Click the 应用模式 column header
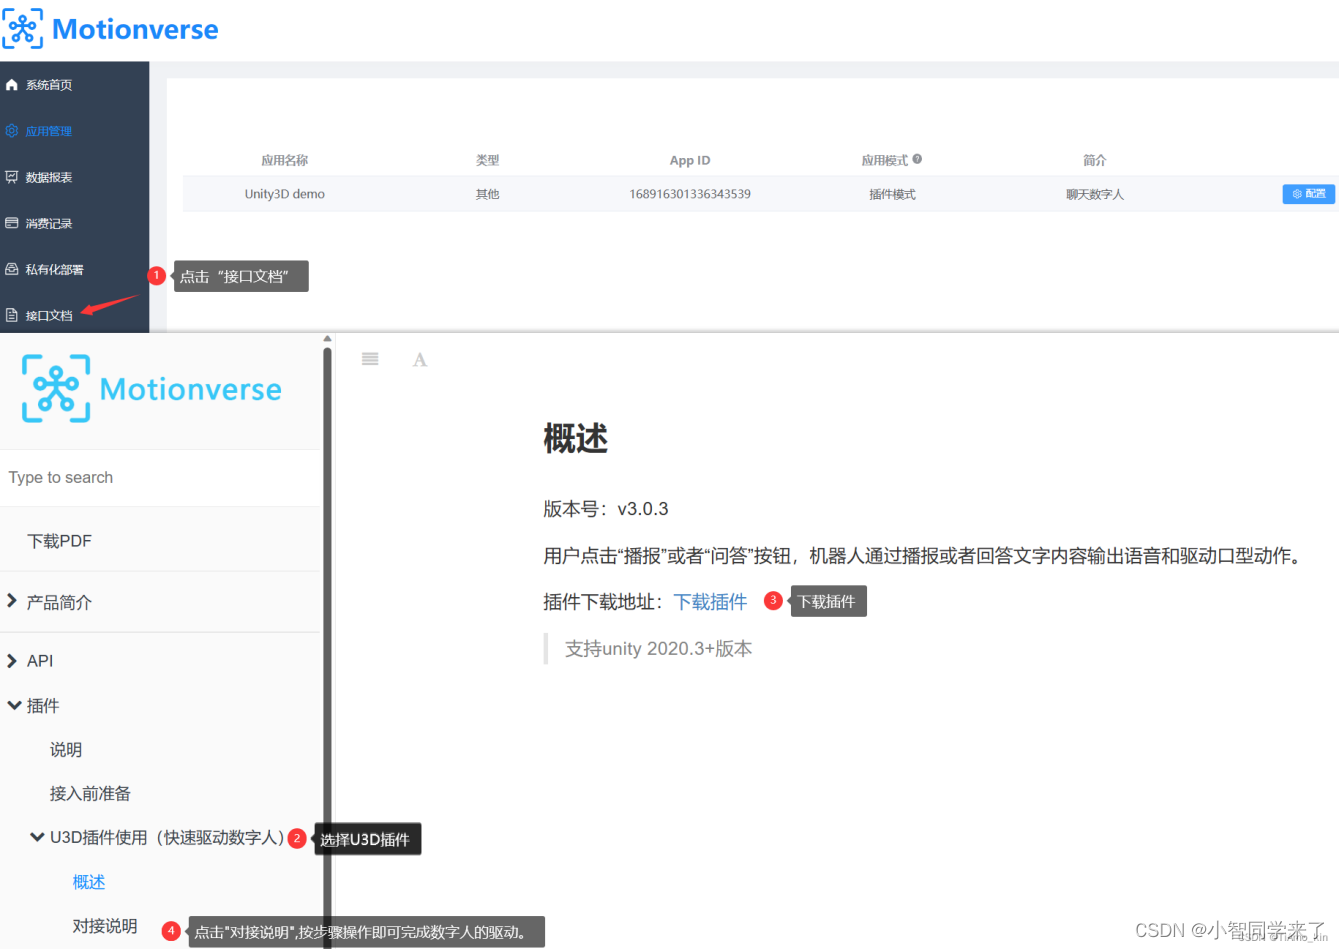Screen dimensions: 1339x949 885,160
